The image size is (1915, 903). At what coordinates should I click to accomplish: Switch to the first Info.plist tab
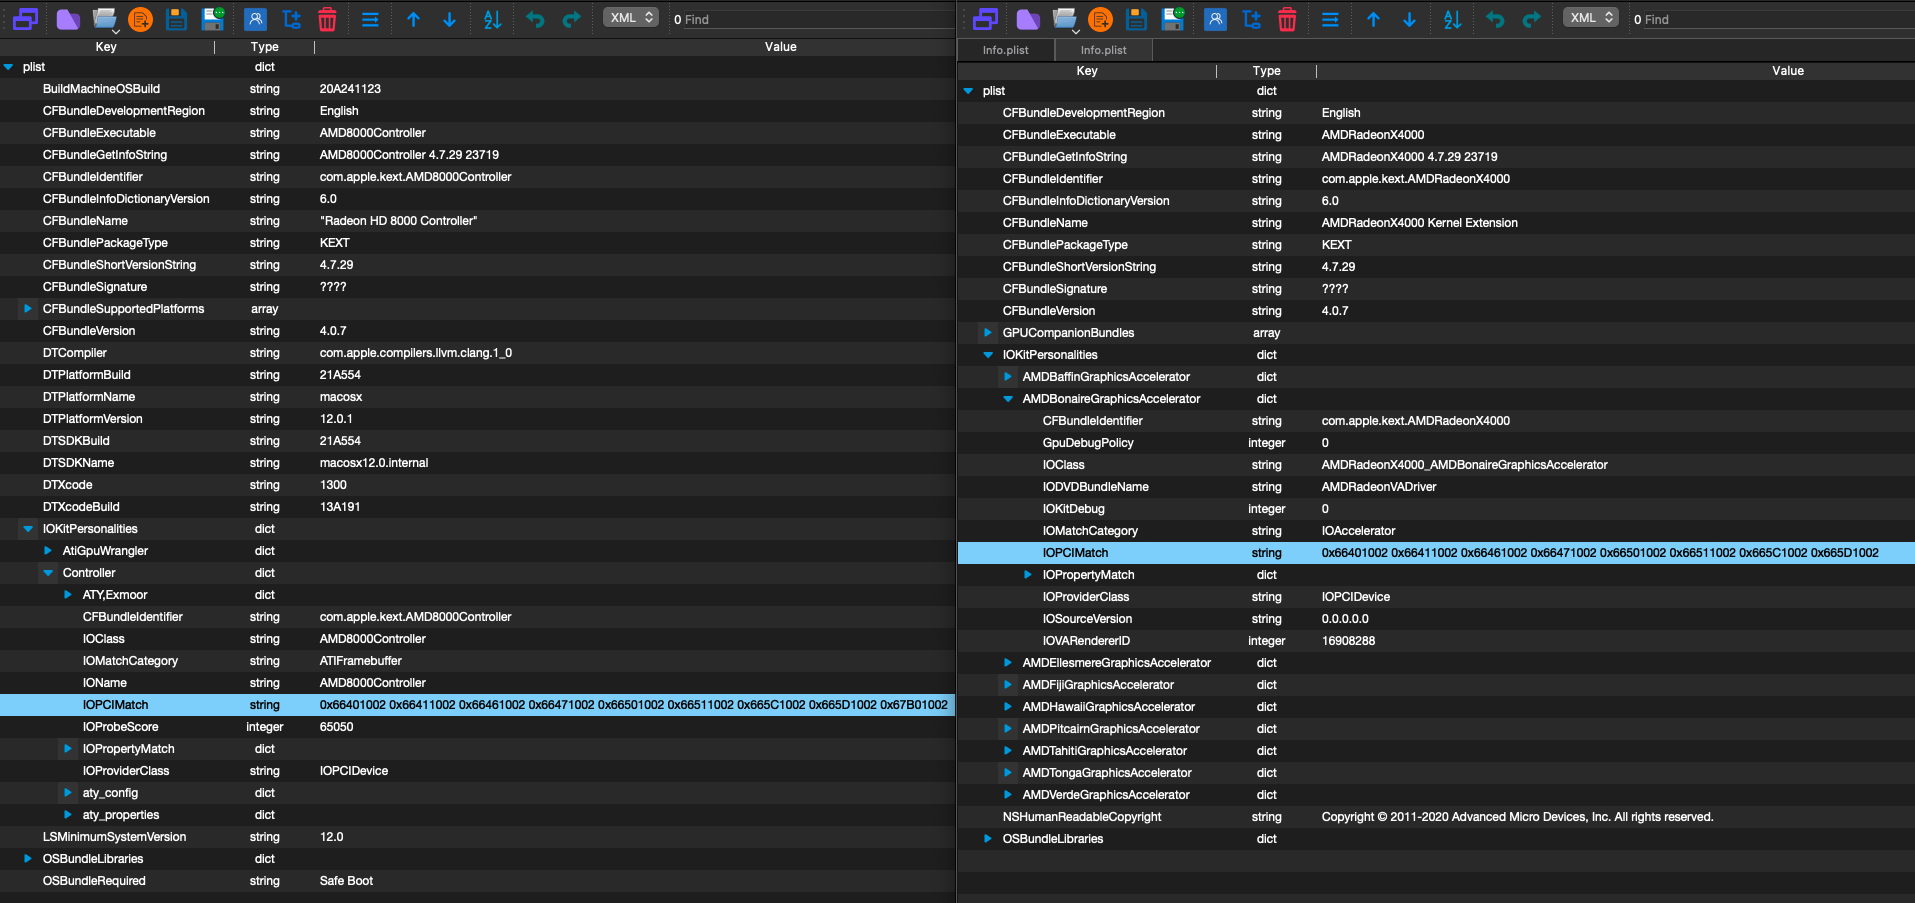tap(1005, 50)
